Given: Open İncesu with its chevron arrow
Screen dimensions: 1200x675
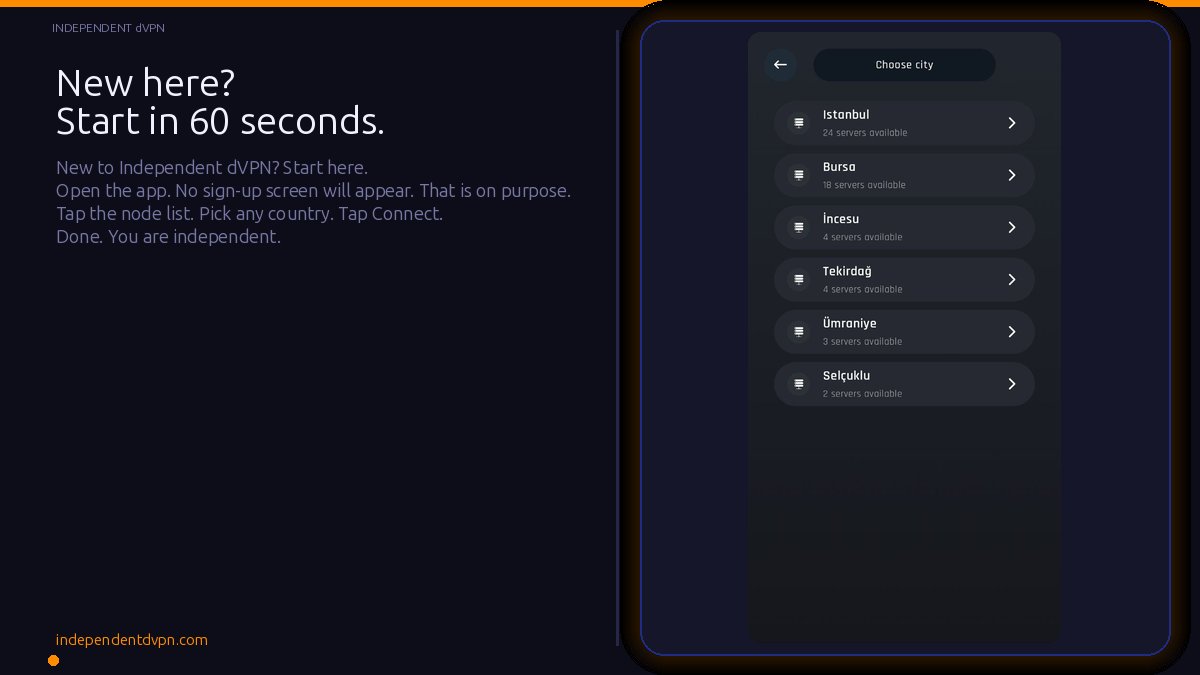Looking at the screenshot, I should (x=1012, y=227).
